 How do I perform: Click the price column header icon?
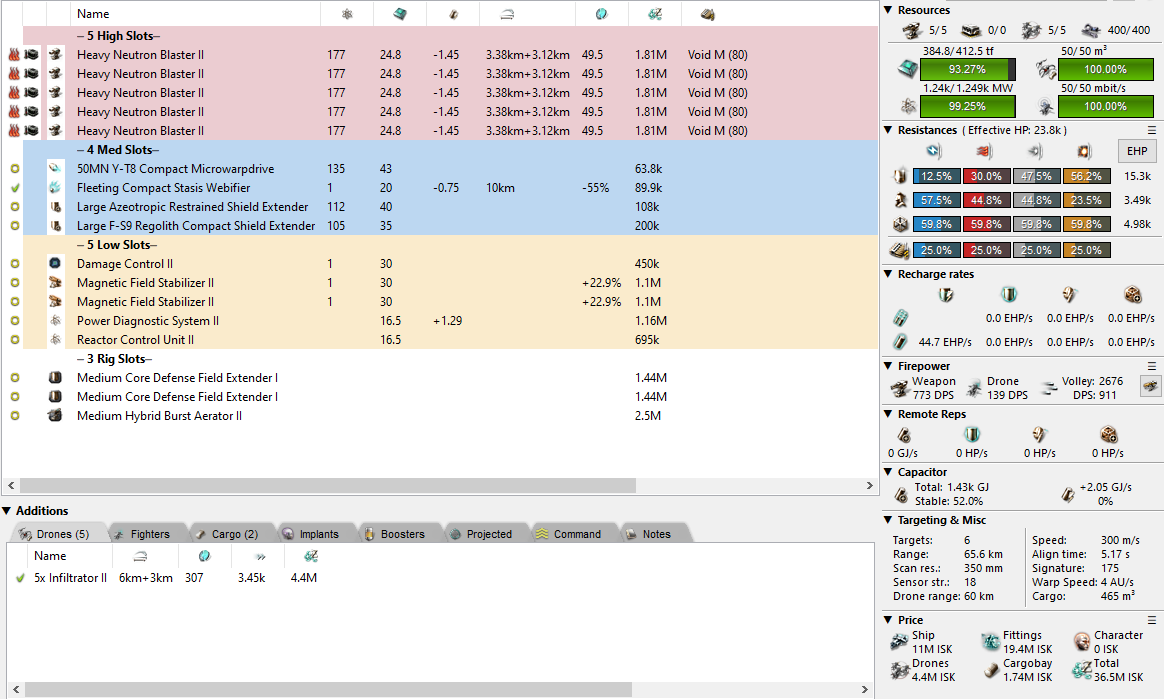(654, 14)
